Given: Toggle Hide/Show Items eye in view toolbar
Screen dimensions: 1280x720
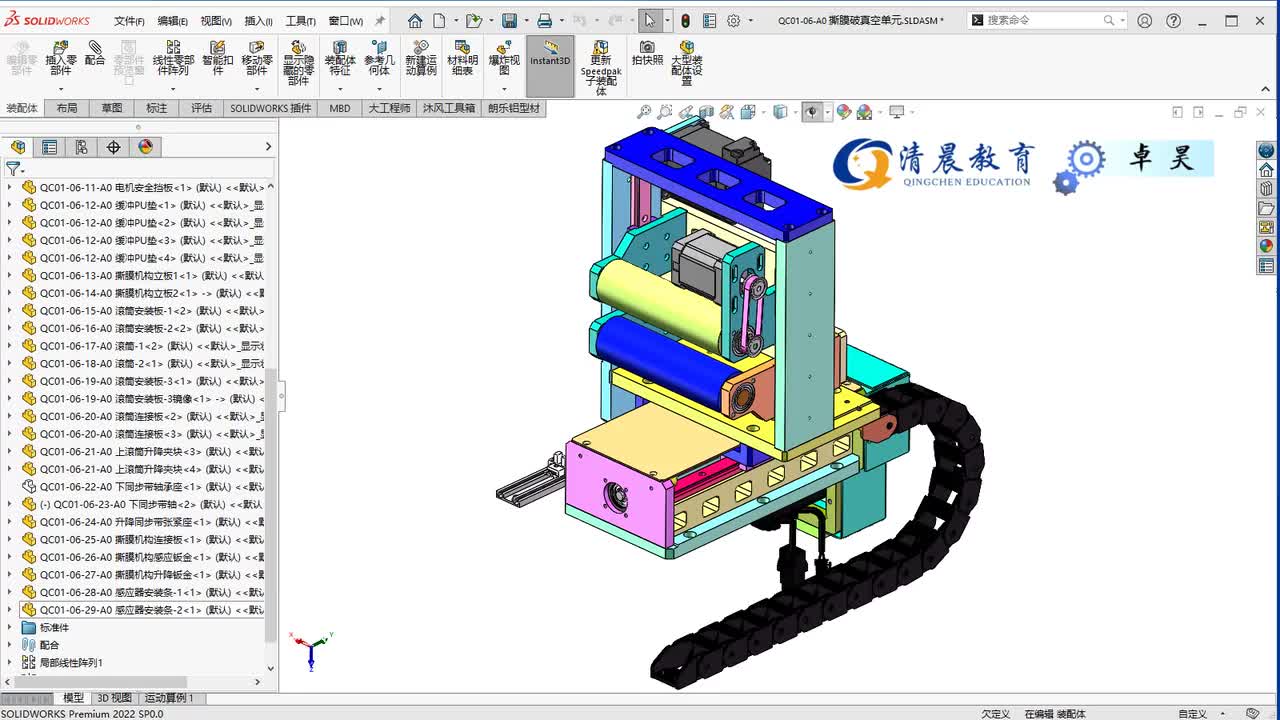Looking at the screenshot, I should click(811, 112).
